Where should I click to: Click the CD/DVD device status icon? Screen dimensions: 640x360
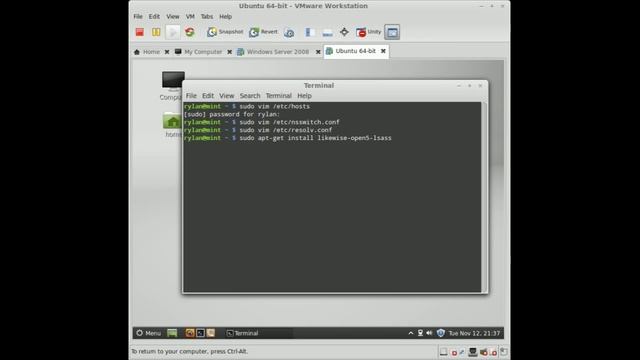pos(453,352)
